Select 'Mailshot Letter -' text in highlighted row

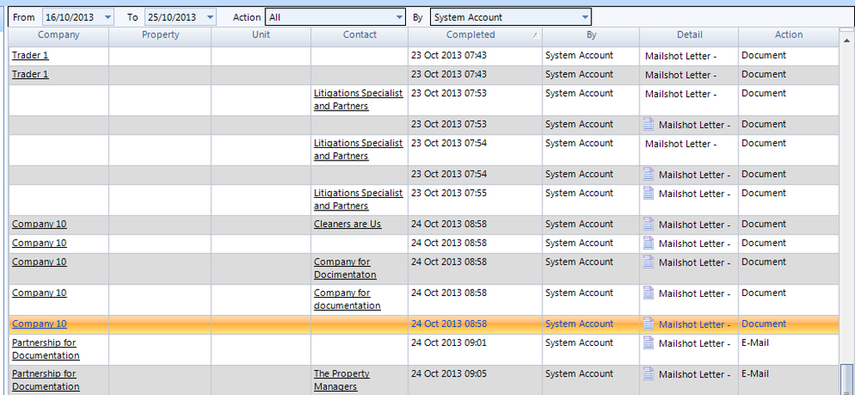[694, 325]
